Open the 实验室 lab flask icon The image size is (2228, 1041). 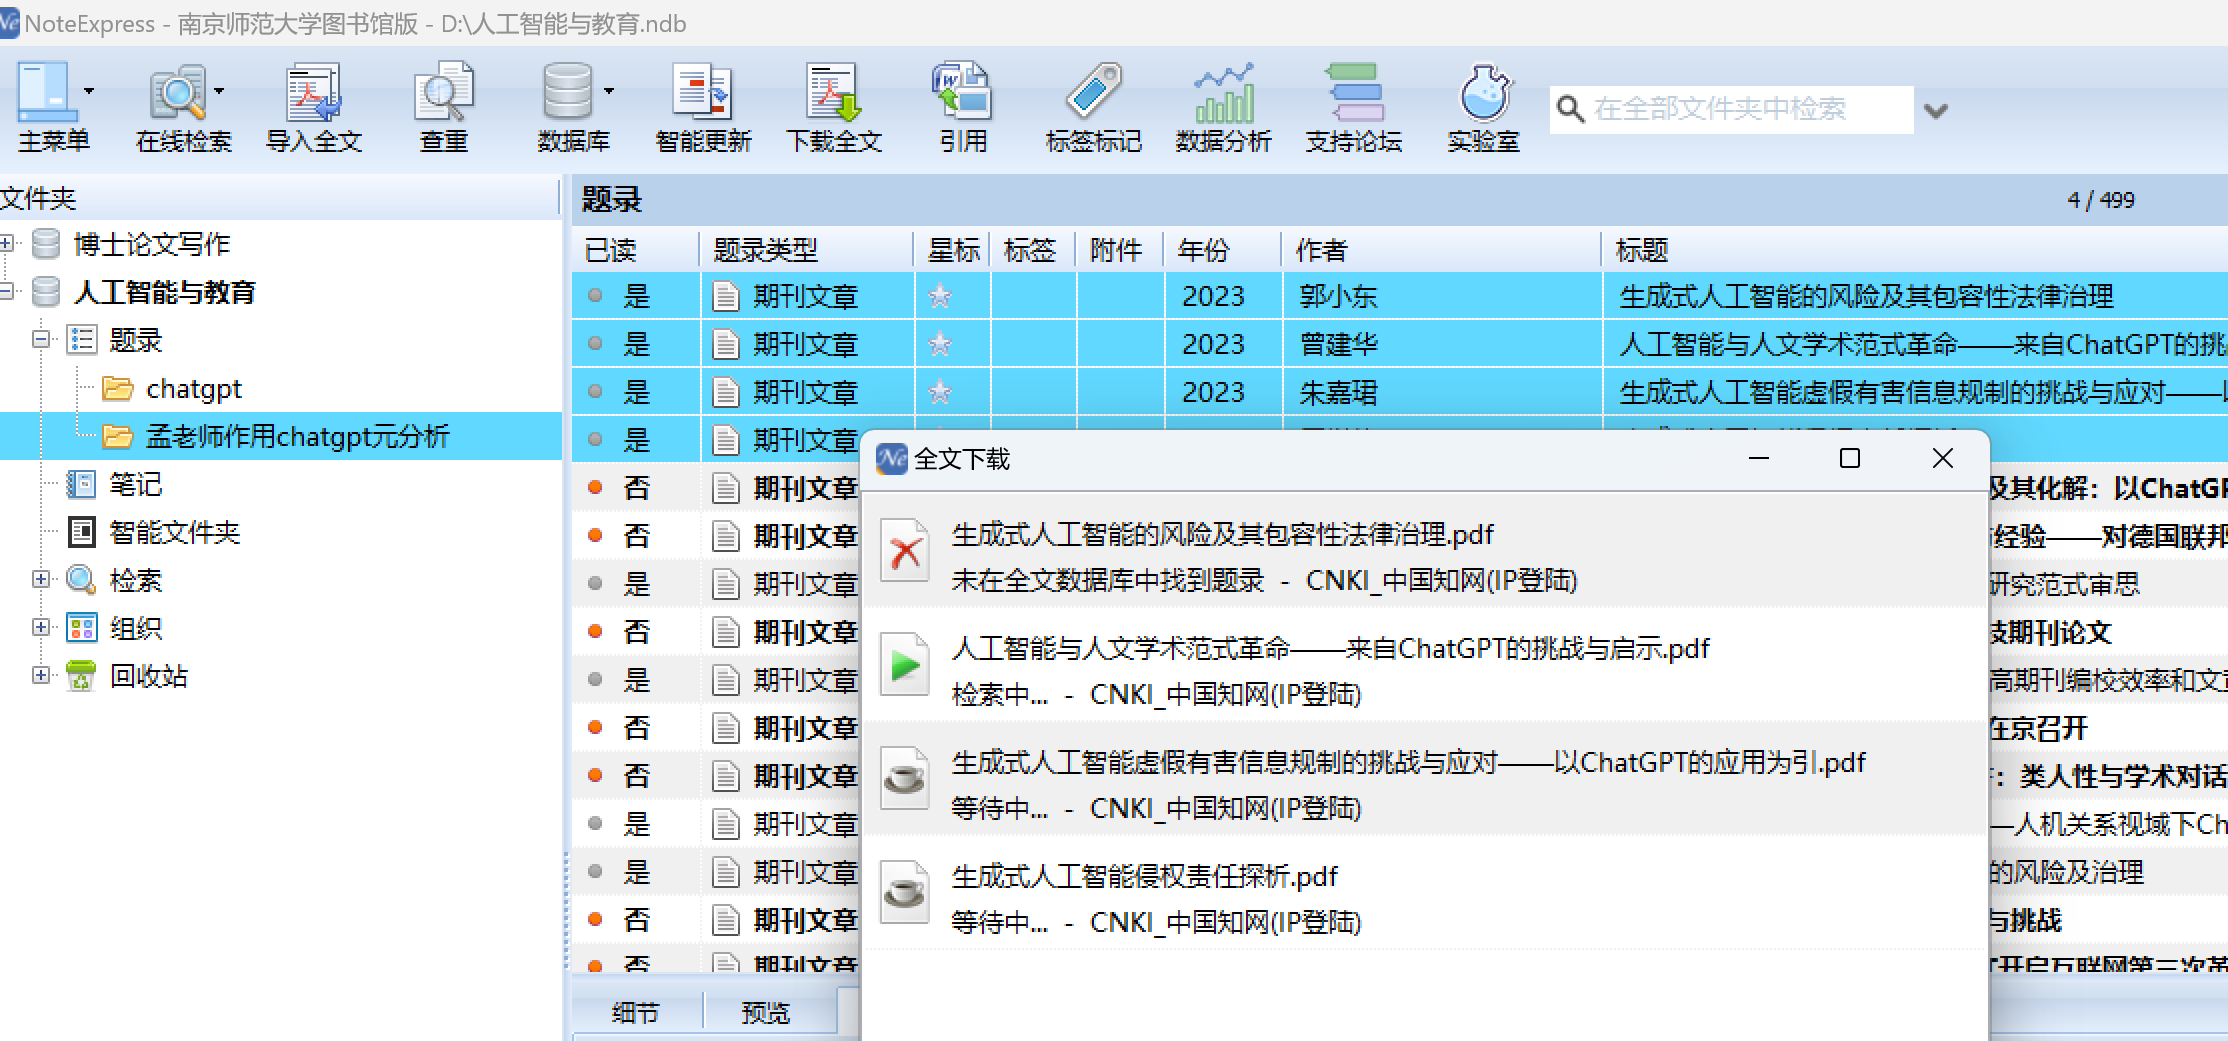pos(1484,92)
